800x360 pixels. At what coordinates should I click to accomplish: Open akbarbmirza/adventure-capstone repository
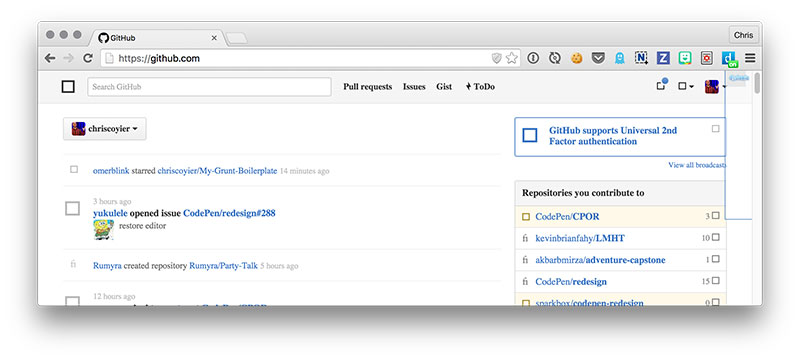click(600, 260)
